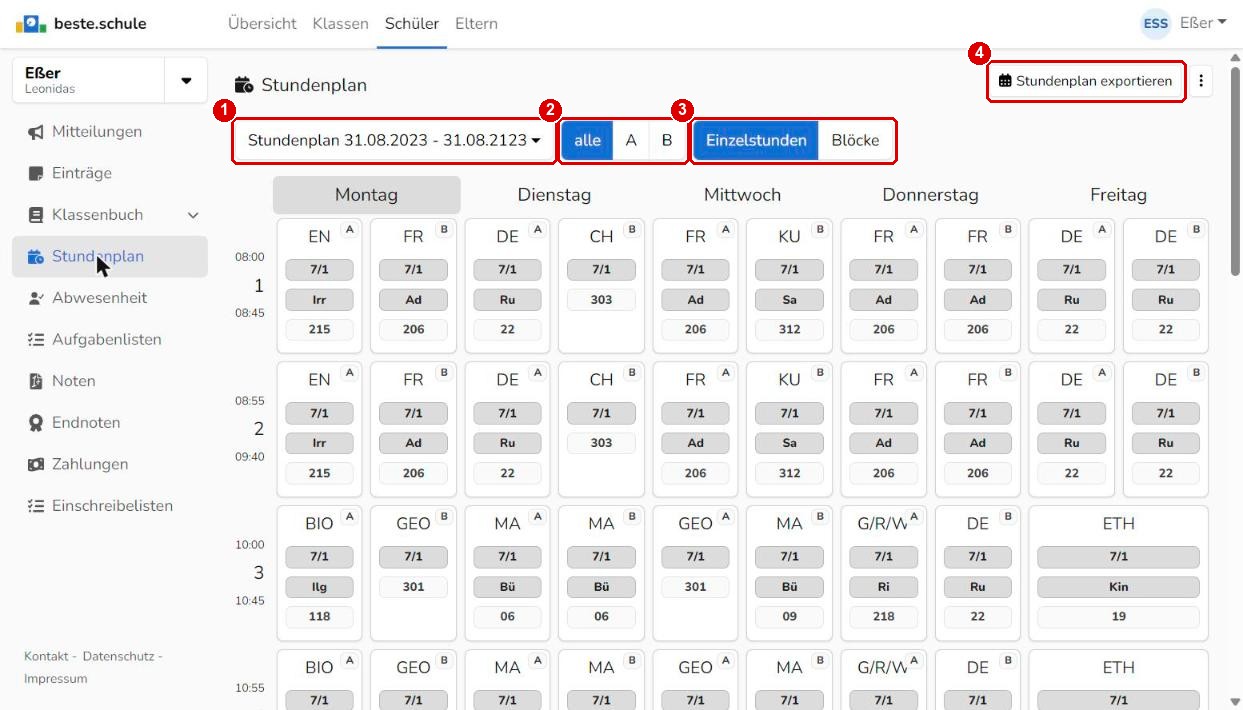Expand the student selector arrow next to Eßer

tap(186, 81)
